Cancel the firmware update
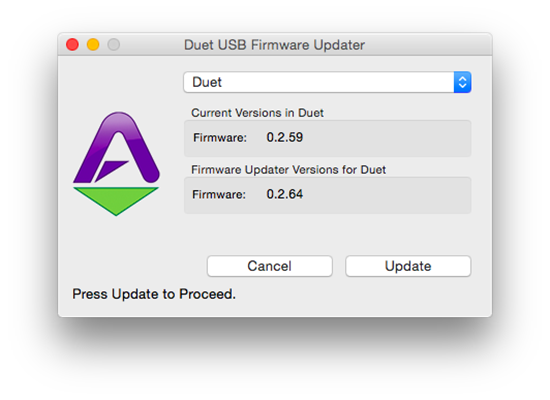Viewport: 550px width, 400px height. pyautogui.click(x=269, y=266)
